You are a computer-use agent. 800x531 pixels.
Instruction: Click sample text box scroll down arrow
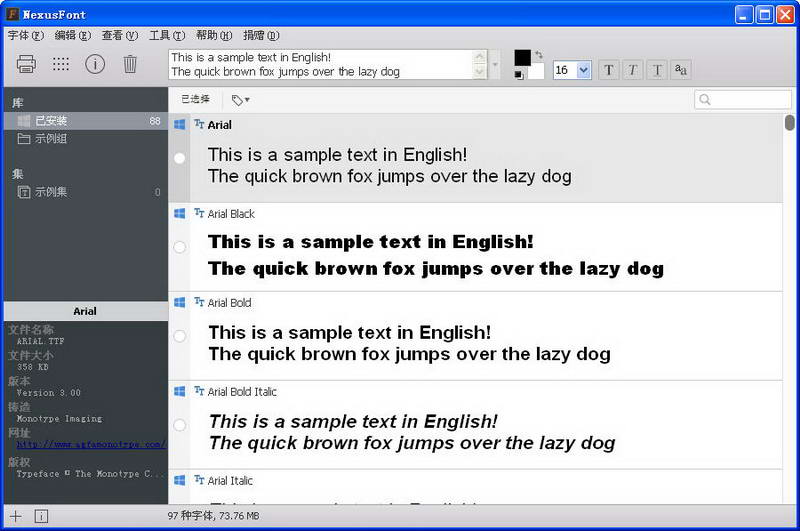tap(480, 72)
